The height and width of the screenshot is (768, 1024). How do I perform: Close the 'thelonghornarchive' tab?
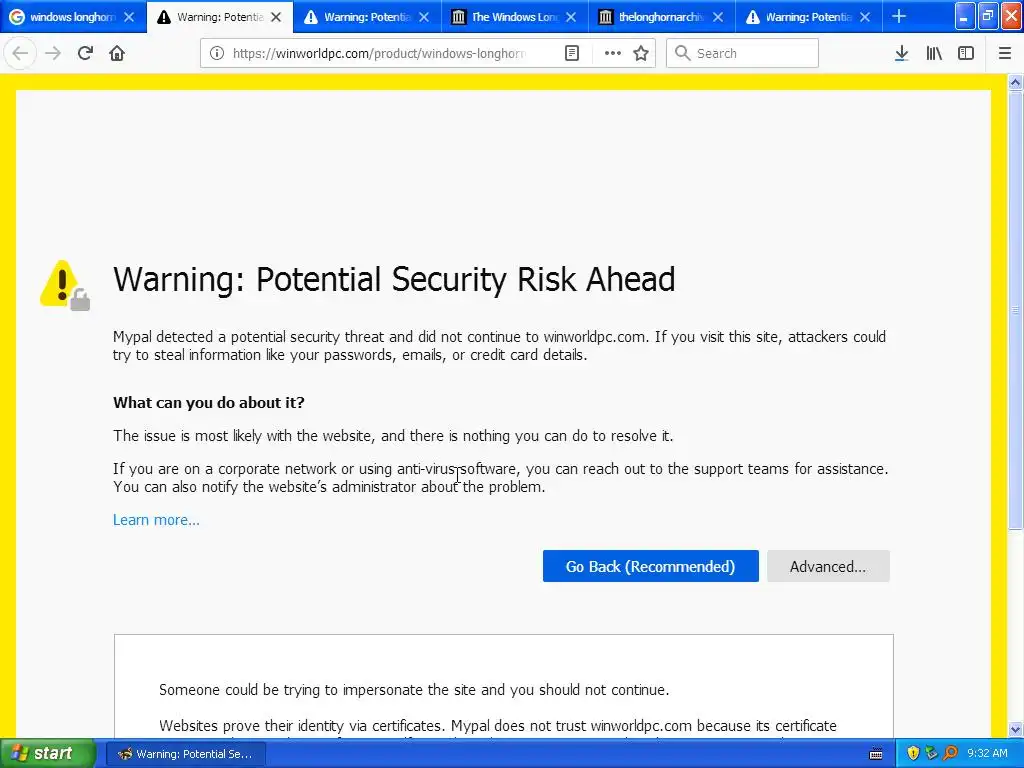click(x=718, y=17)
